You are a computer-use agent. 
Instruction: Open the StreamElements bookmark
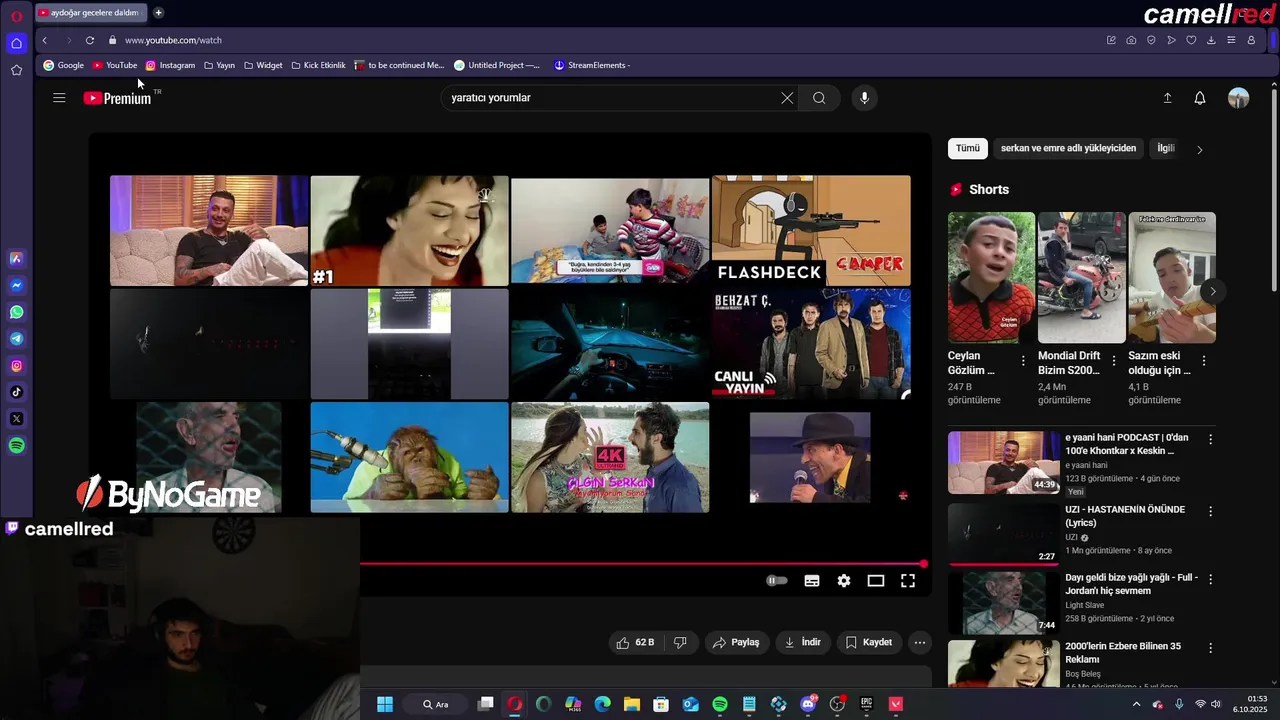(x=591, y=65)
